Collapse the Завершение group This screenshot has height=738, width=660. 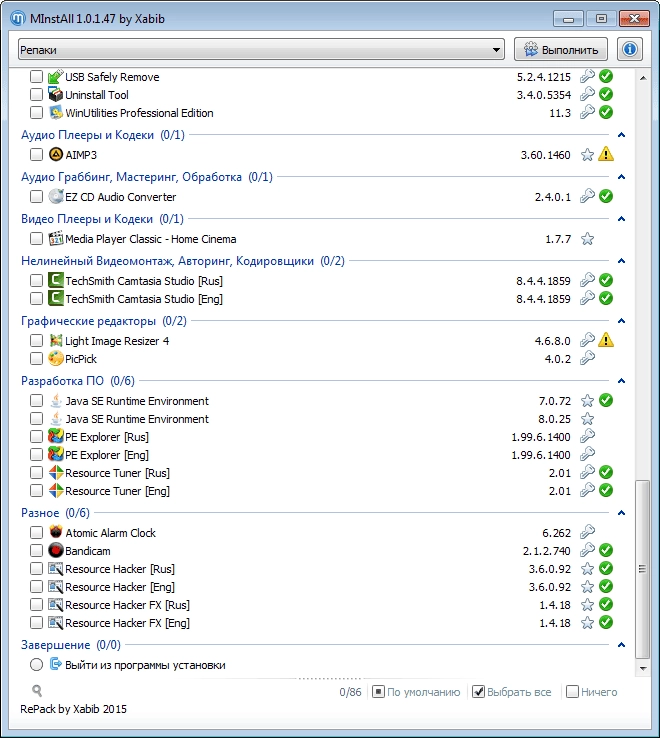(x=621, y=645)
